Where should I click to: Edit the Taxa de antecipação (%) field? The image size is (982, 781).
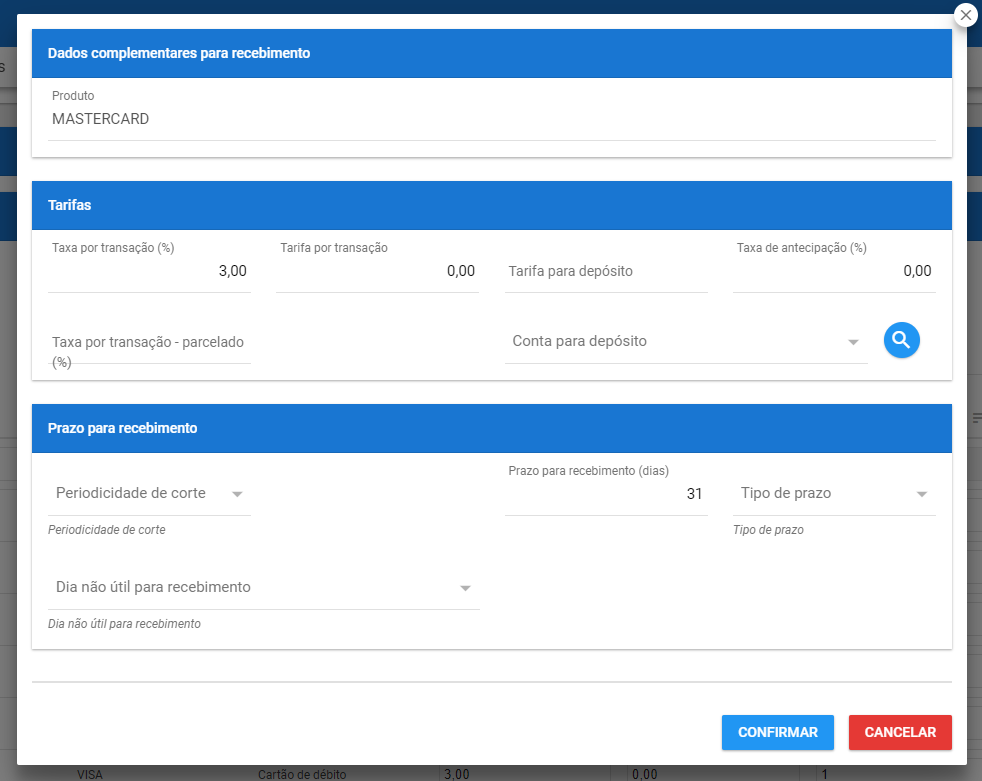point(834,271)
